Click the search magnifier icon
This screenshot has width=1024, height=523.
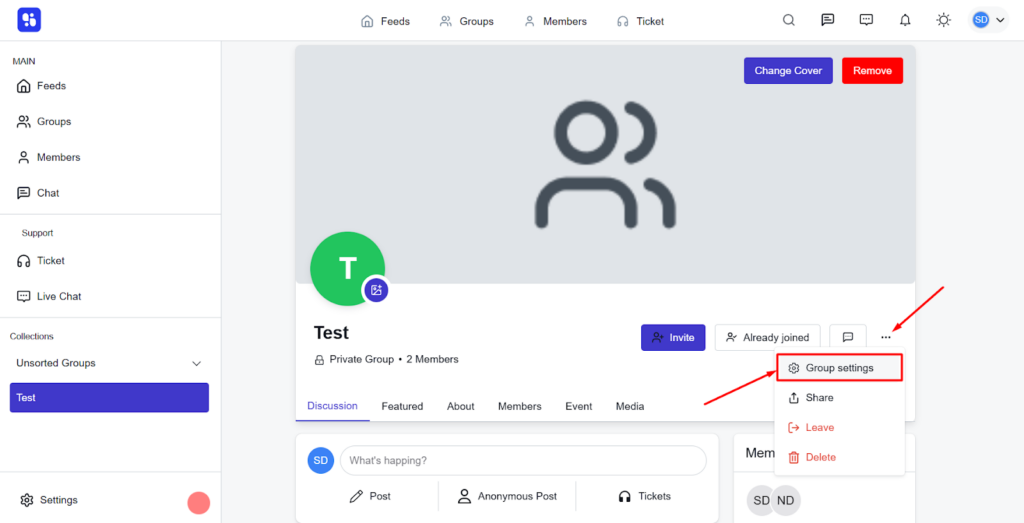(789, 20)
